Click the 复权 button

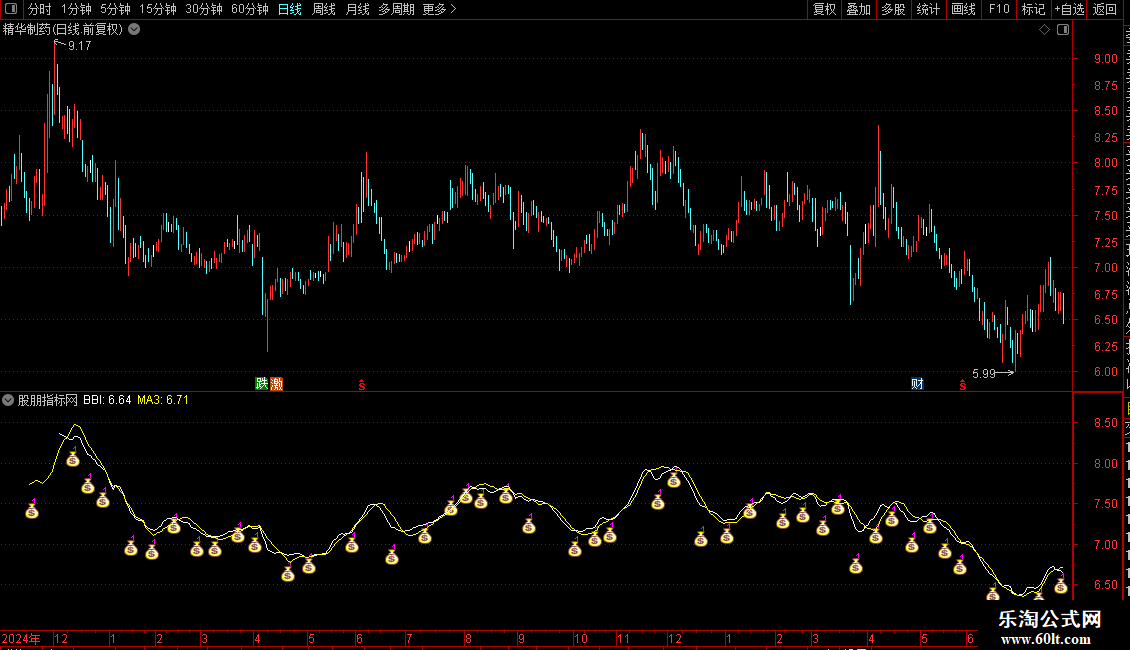coord(824,9)
